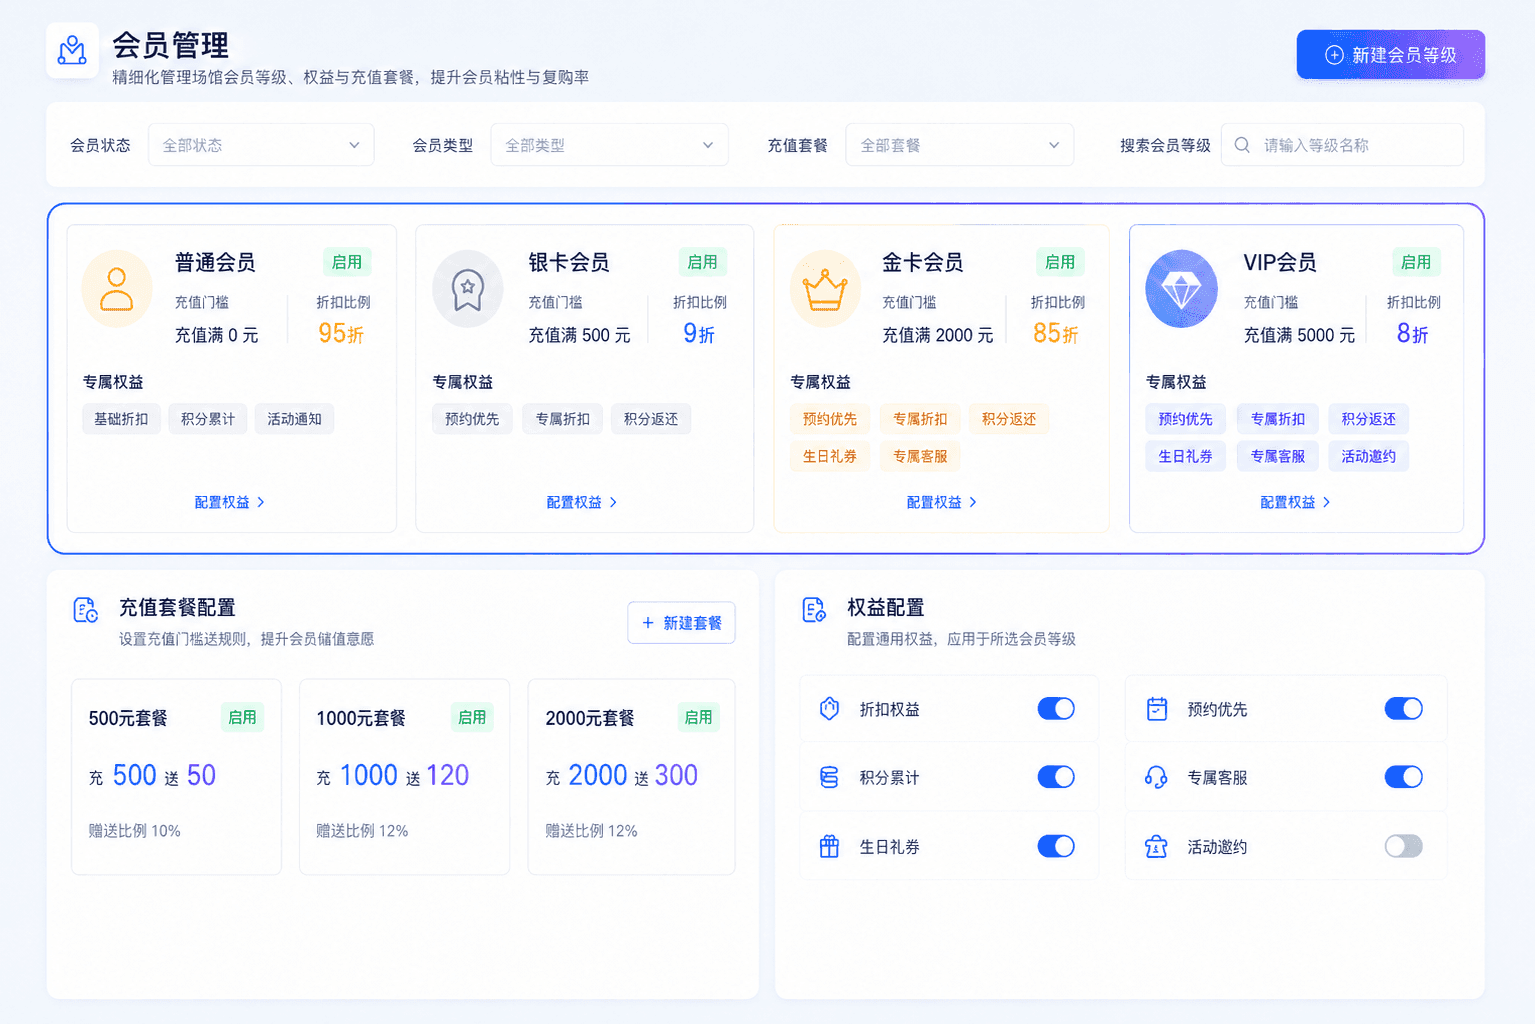Click the 启用 badge on 500元套餐
Image resolution: width=1535 pixels, height=1024 pixels.
[242, 717]
